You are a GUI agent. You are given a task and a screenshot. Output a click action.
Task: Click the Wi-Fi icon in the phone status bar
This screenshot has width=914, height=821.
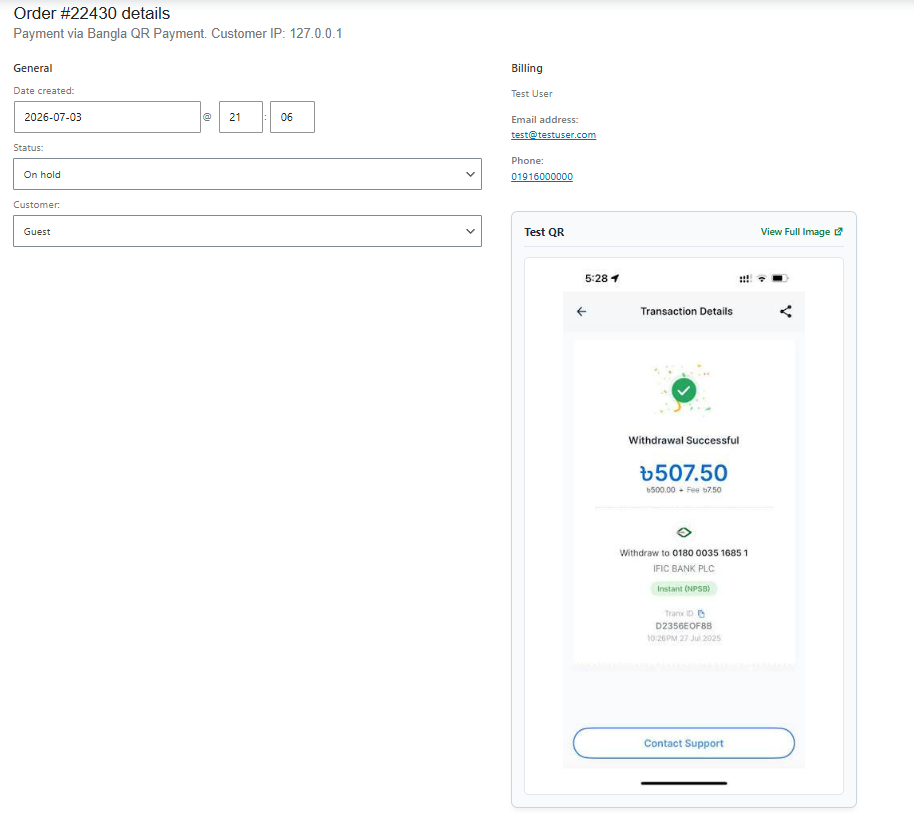point(761,278)
